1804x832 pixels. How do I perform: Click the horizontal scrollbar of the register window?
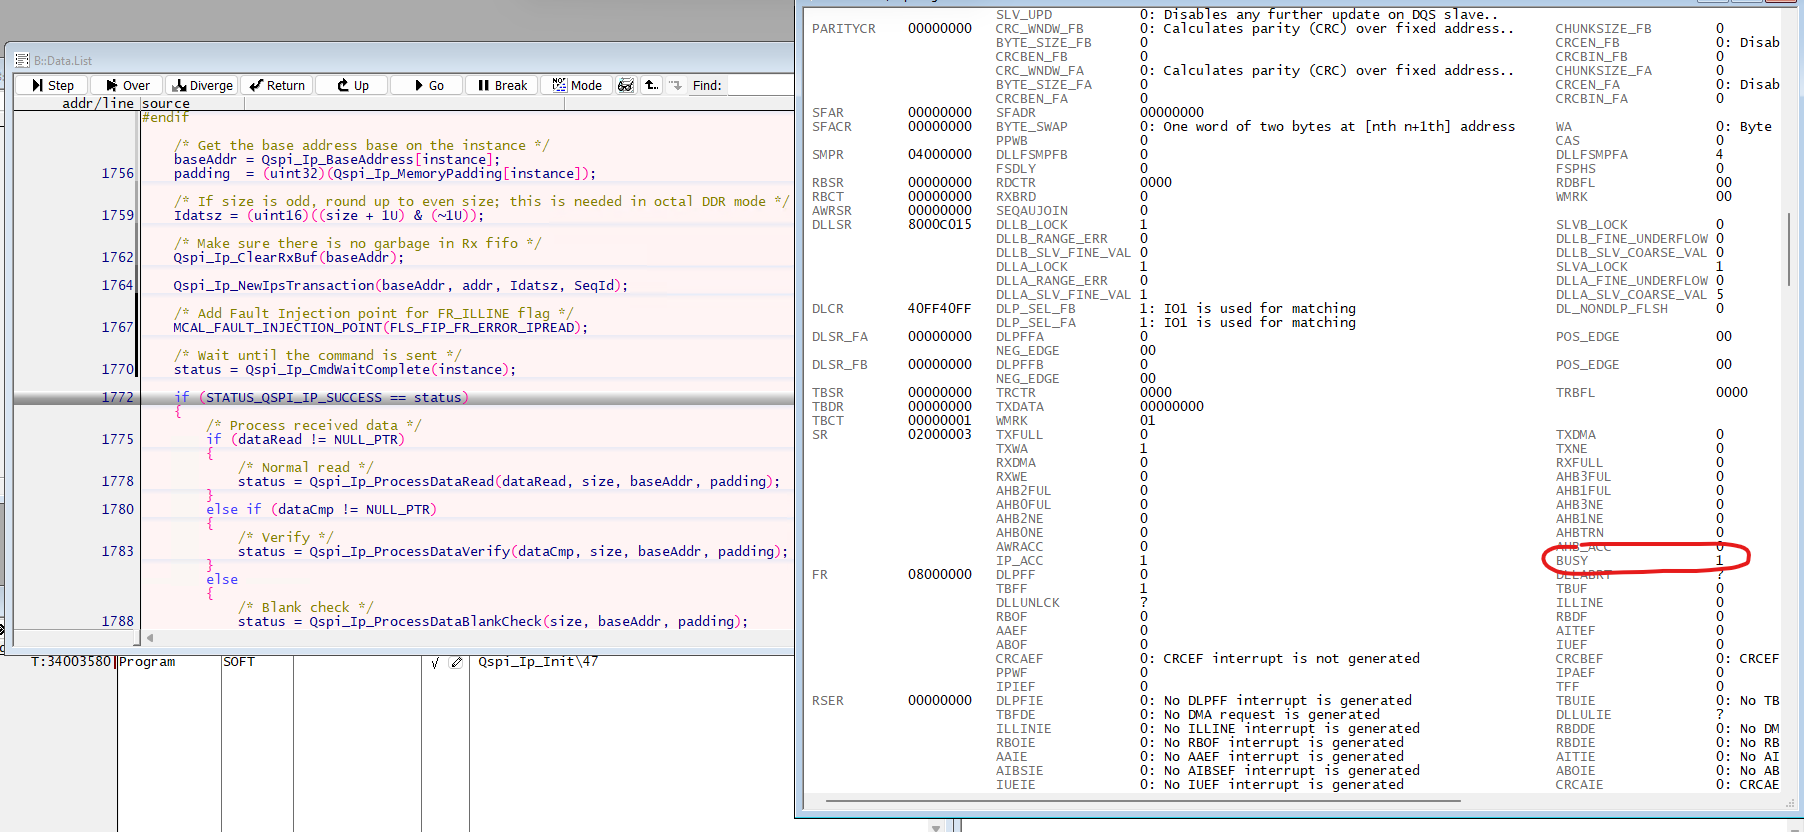pos(1143,801)
